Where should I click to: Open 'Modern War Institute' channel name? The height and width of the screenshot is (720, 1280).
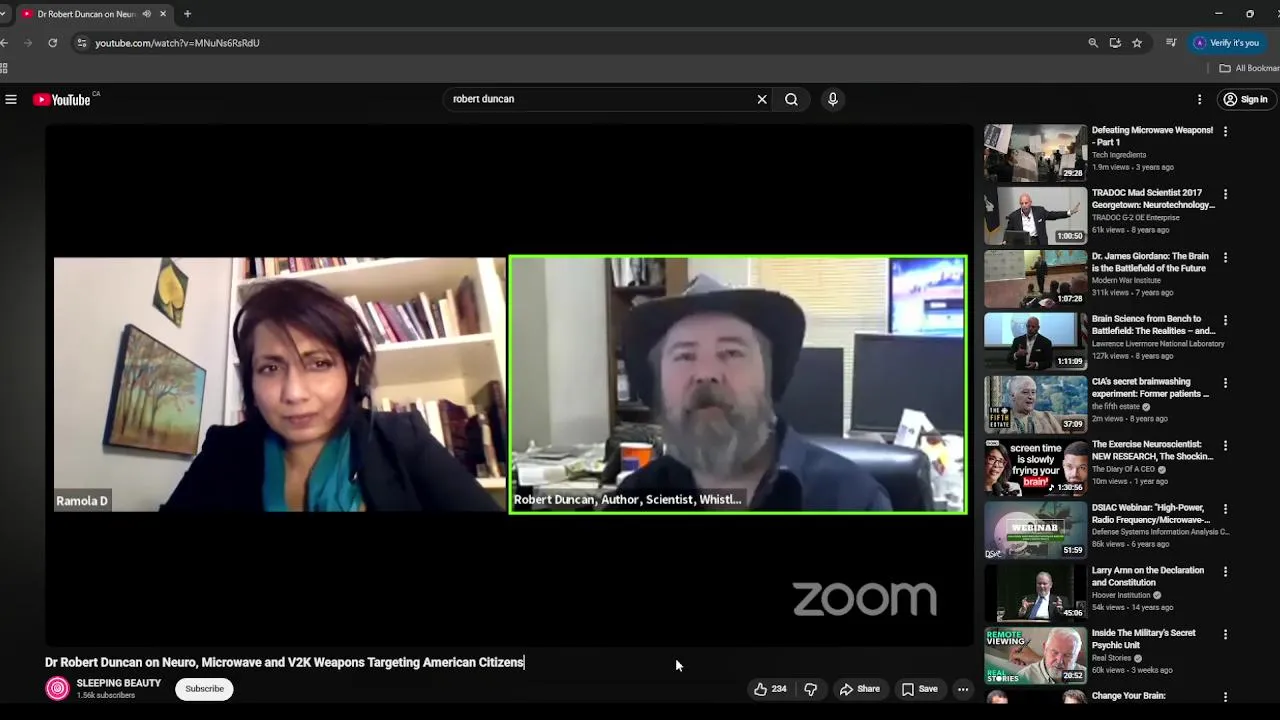click(1127, 281)
